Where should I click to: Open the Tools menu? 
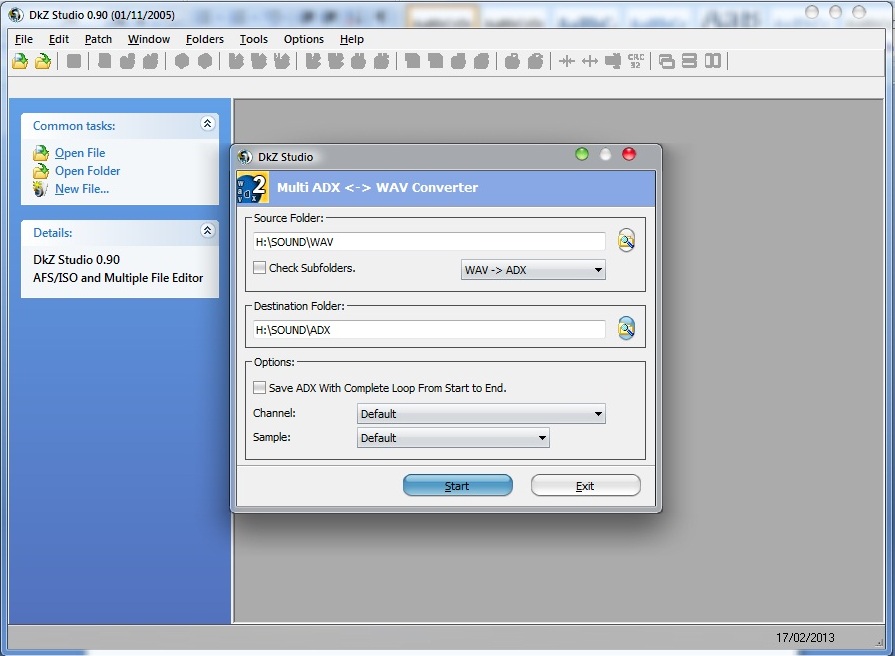253,39
